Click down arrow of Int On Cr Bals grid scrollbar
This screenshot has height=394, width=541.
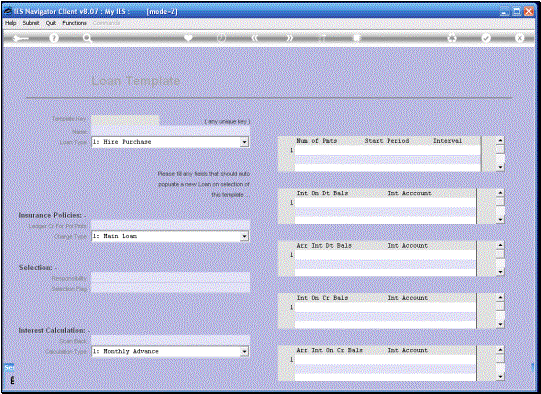click(500, 324)
